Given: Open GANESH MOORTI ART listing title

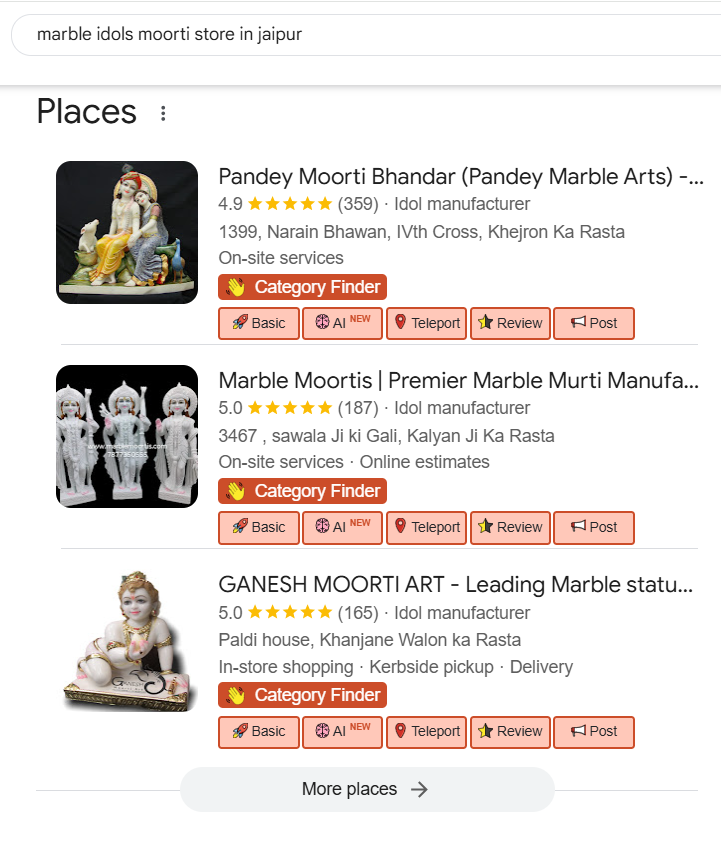Looking at the screenshot, I should pos(456,584).
